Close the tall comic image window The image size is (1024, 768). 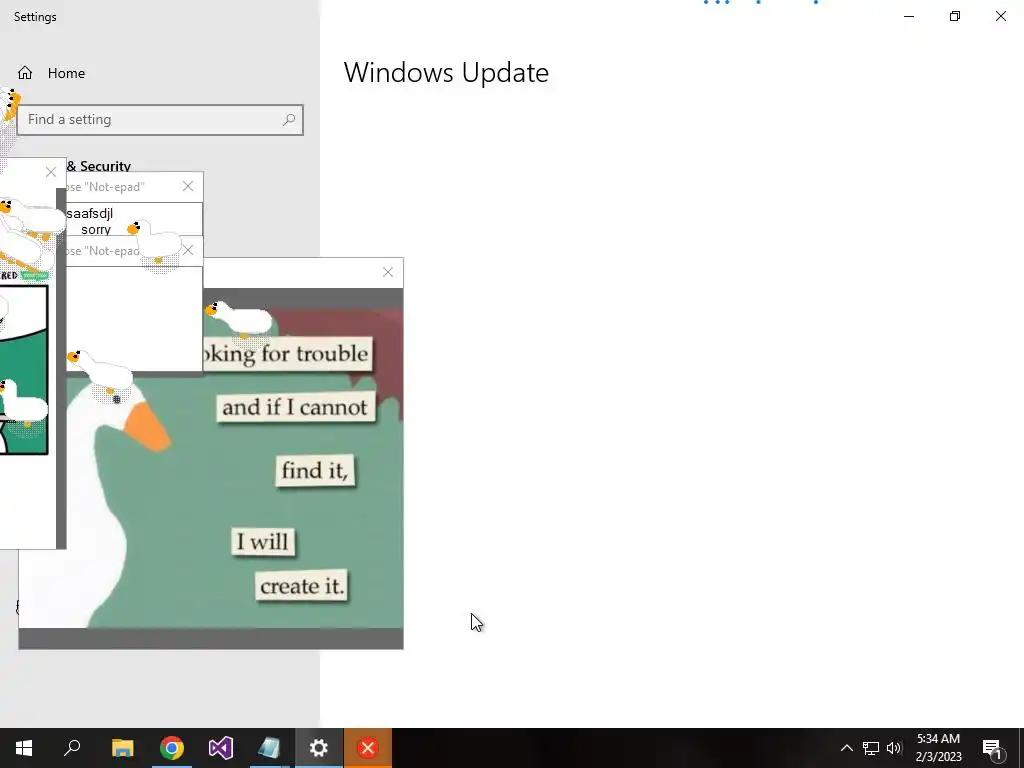pos(51,172)
